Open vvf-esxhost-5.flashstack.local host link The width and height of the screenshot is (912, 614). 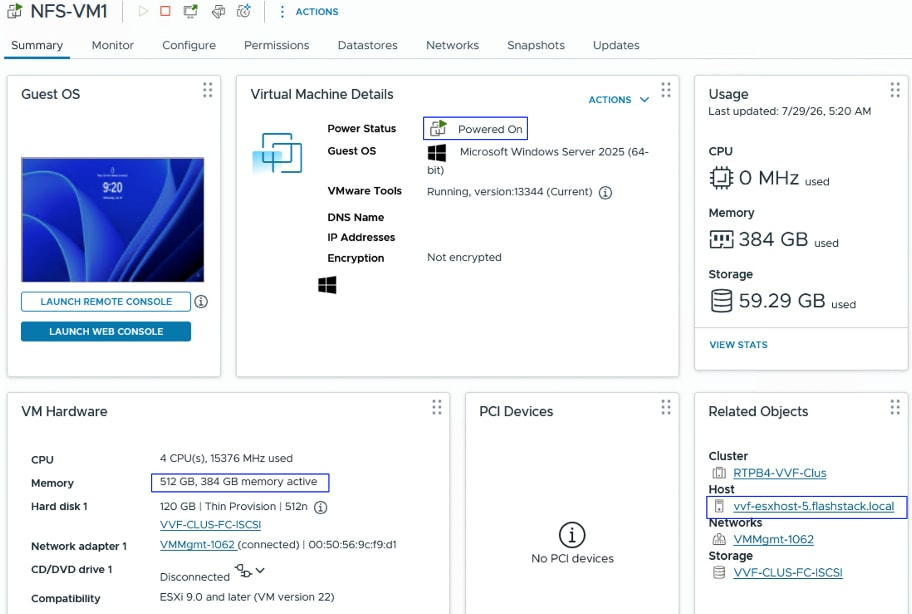click(814, 506)
